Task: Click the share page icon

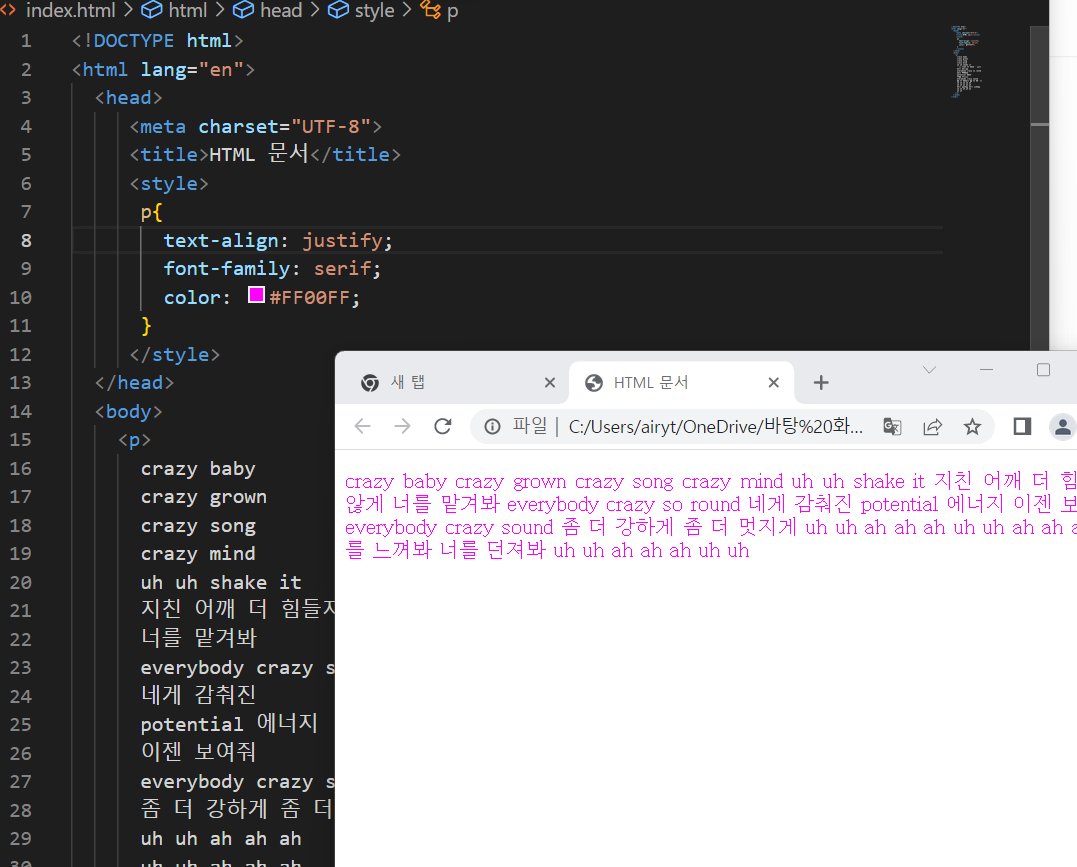Action: (932, 427)
